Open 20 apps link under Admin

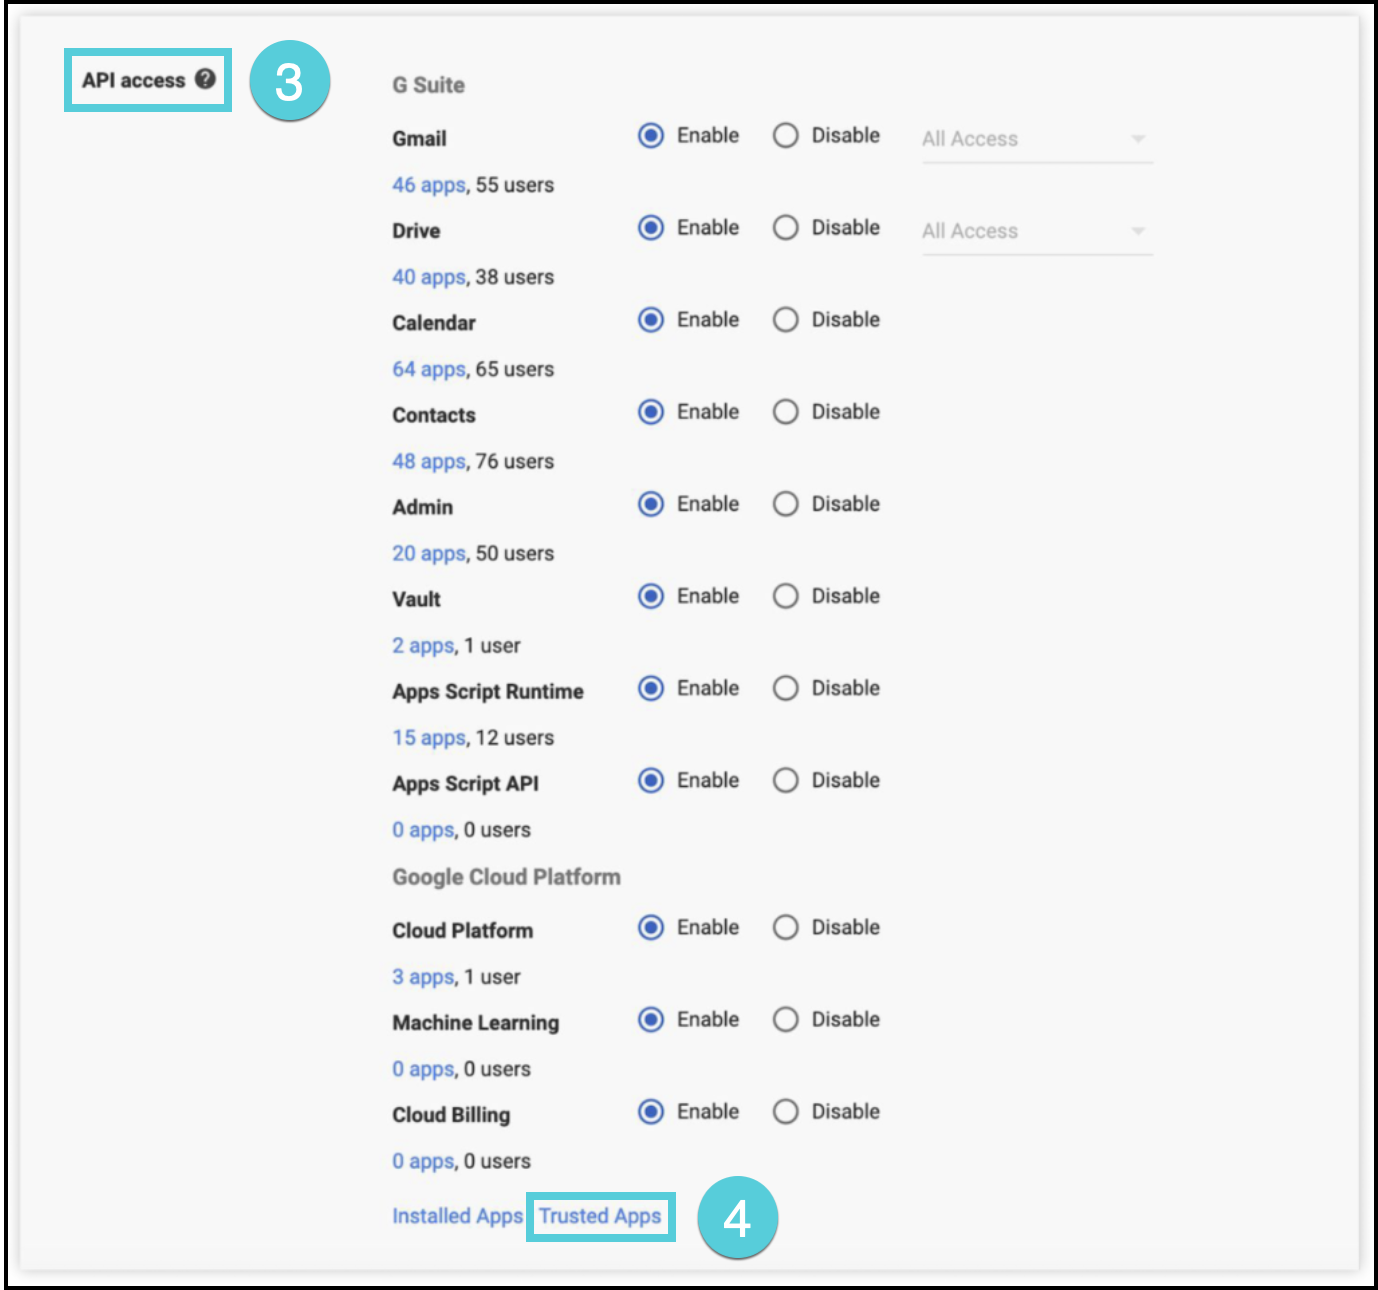428,553
